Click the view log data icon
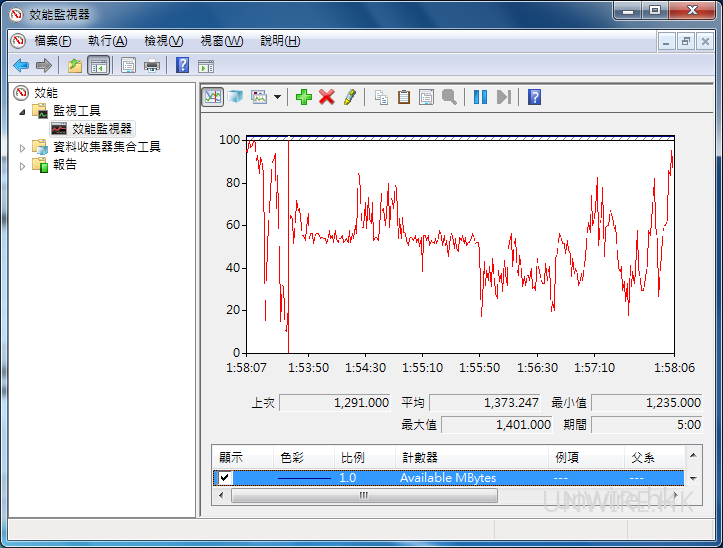 235,97
